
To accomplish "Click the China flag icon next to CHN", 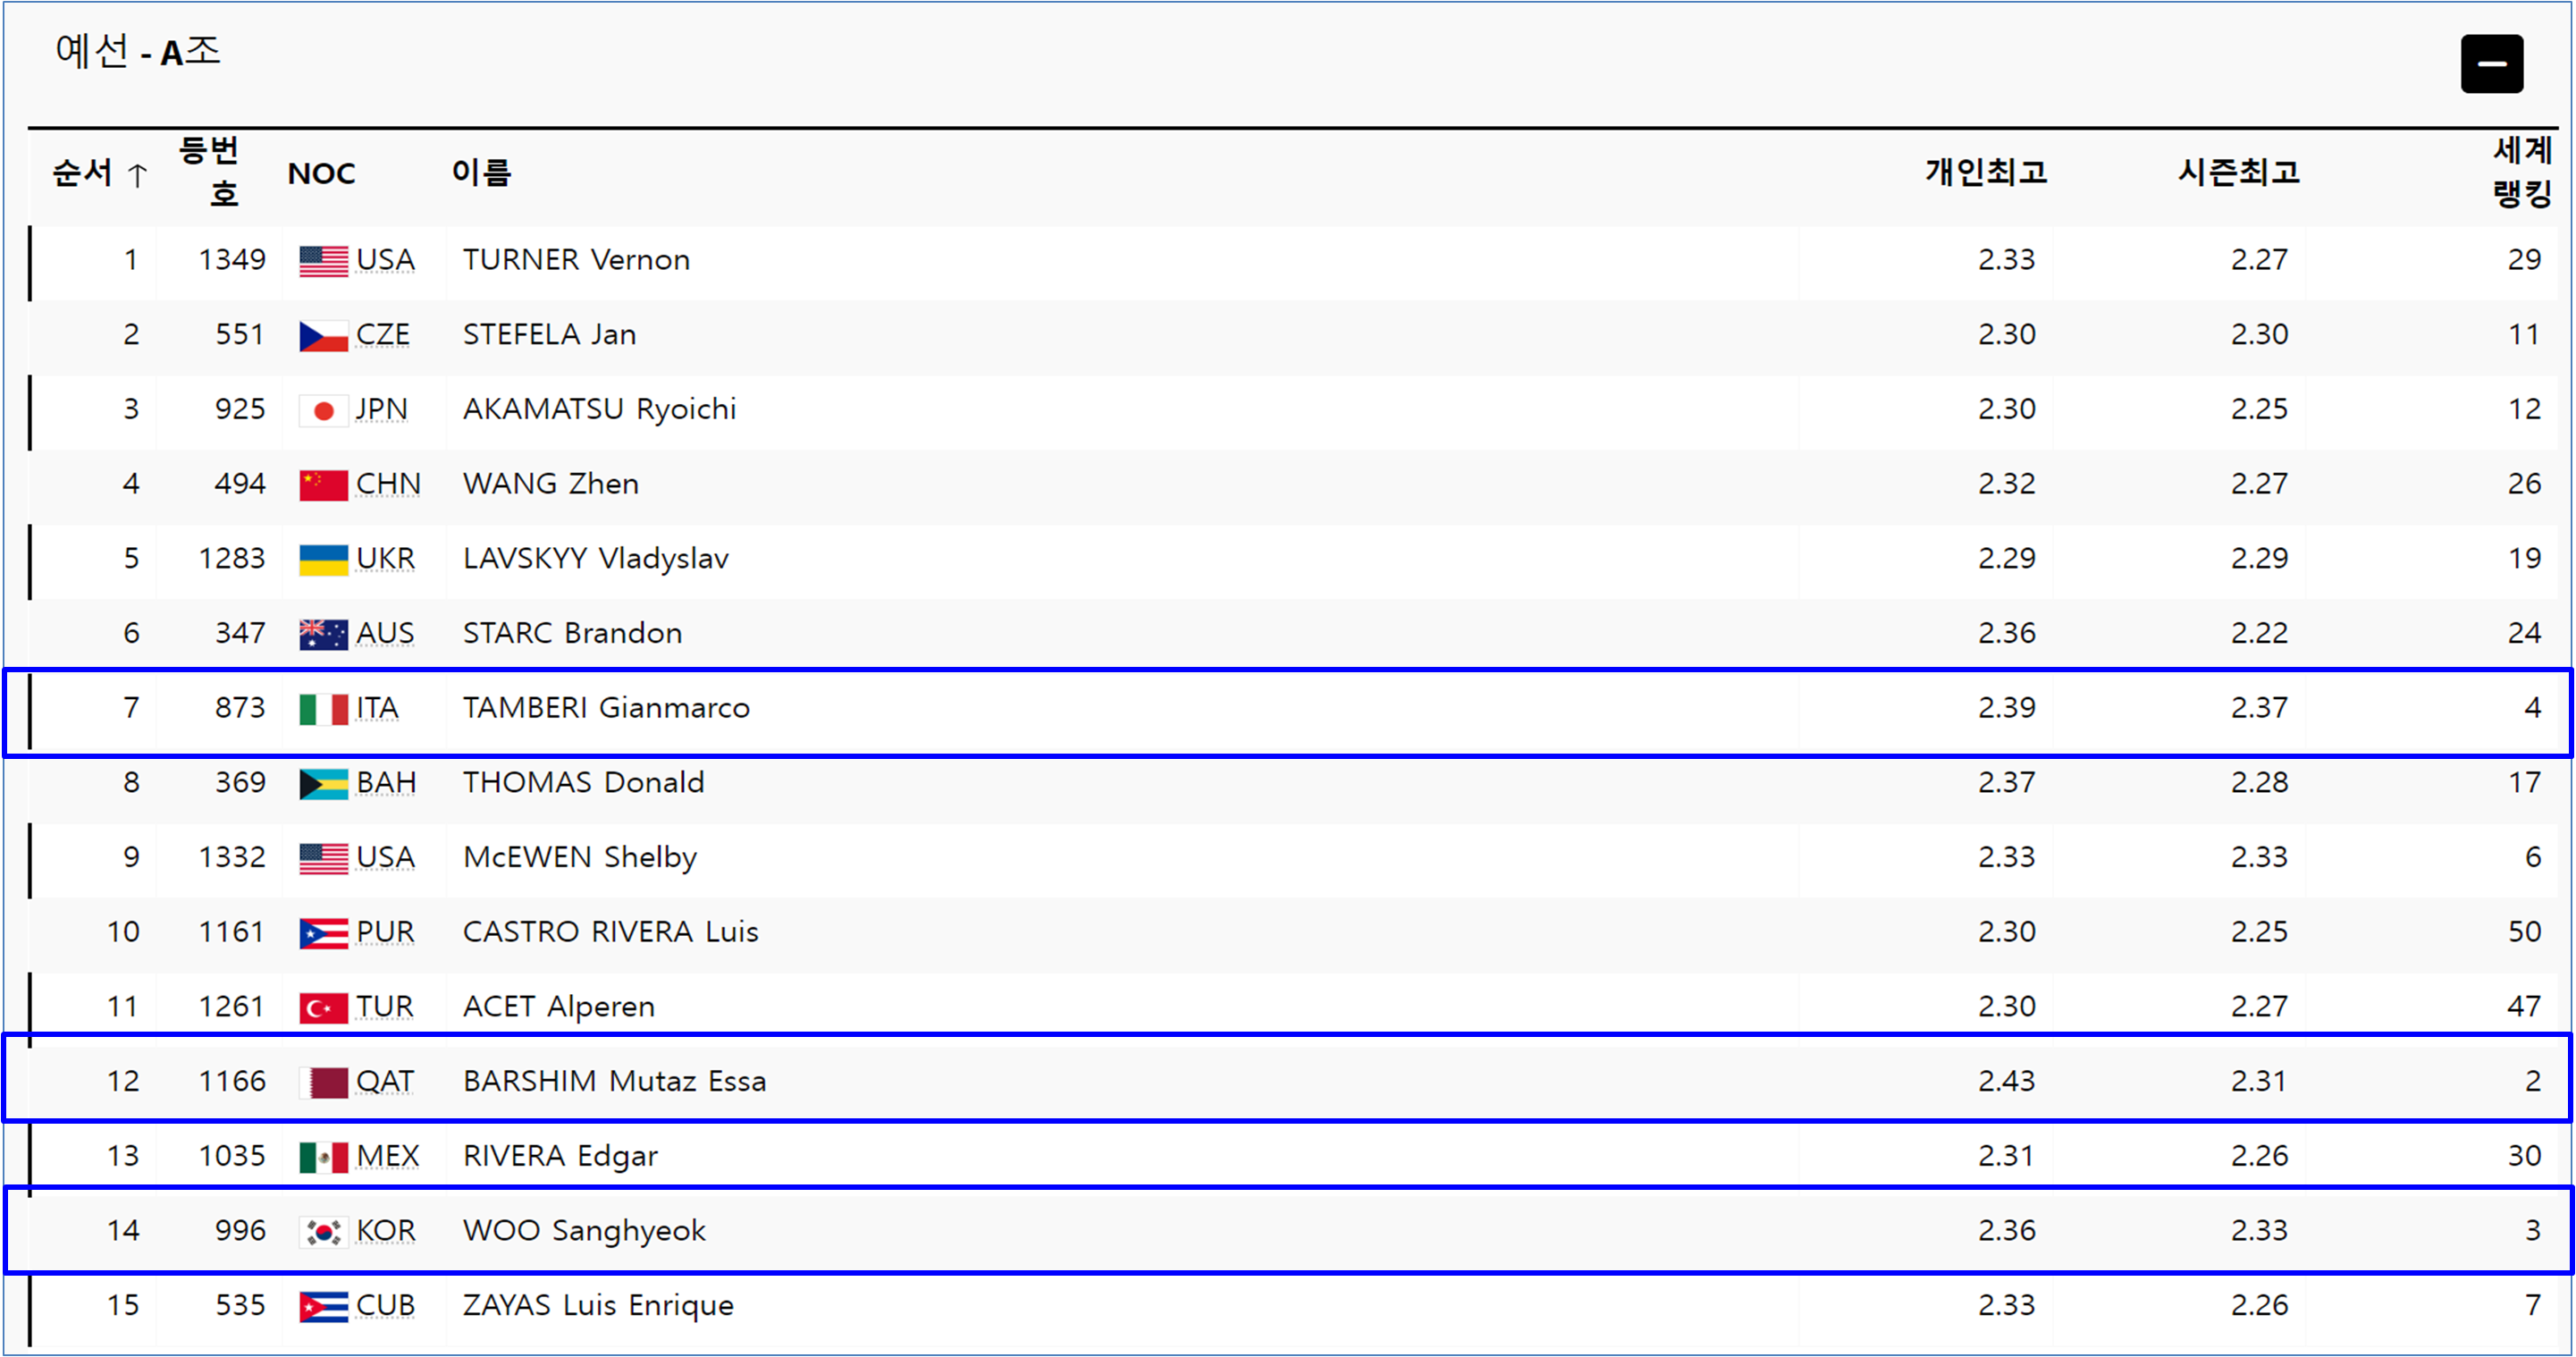I will point(323,485).
